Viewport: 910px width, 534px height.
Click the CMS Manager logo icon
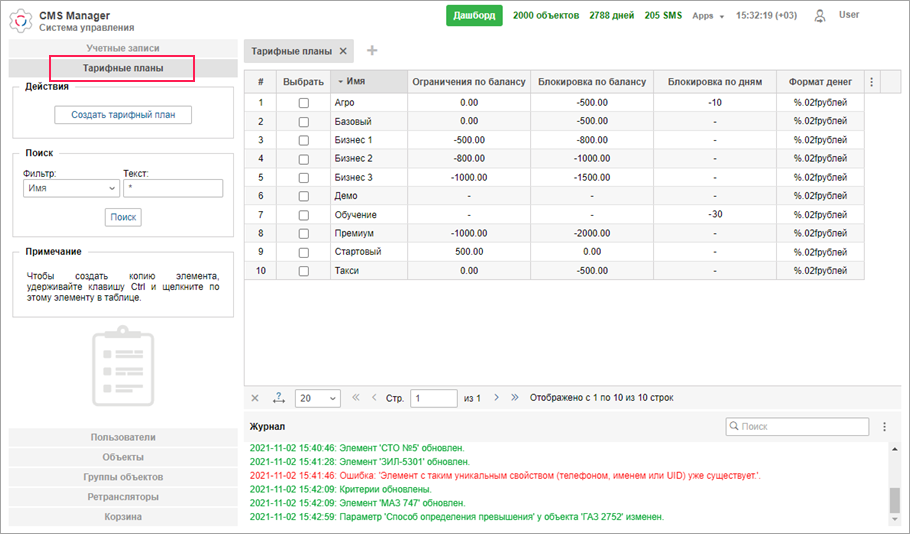21,20
